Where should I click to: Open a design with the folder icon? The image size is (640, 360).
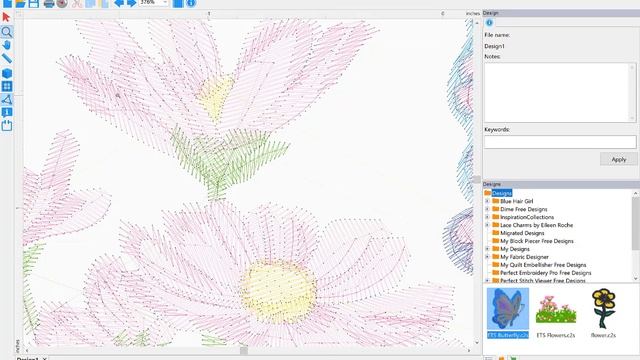[x=20, y=3]
